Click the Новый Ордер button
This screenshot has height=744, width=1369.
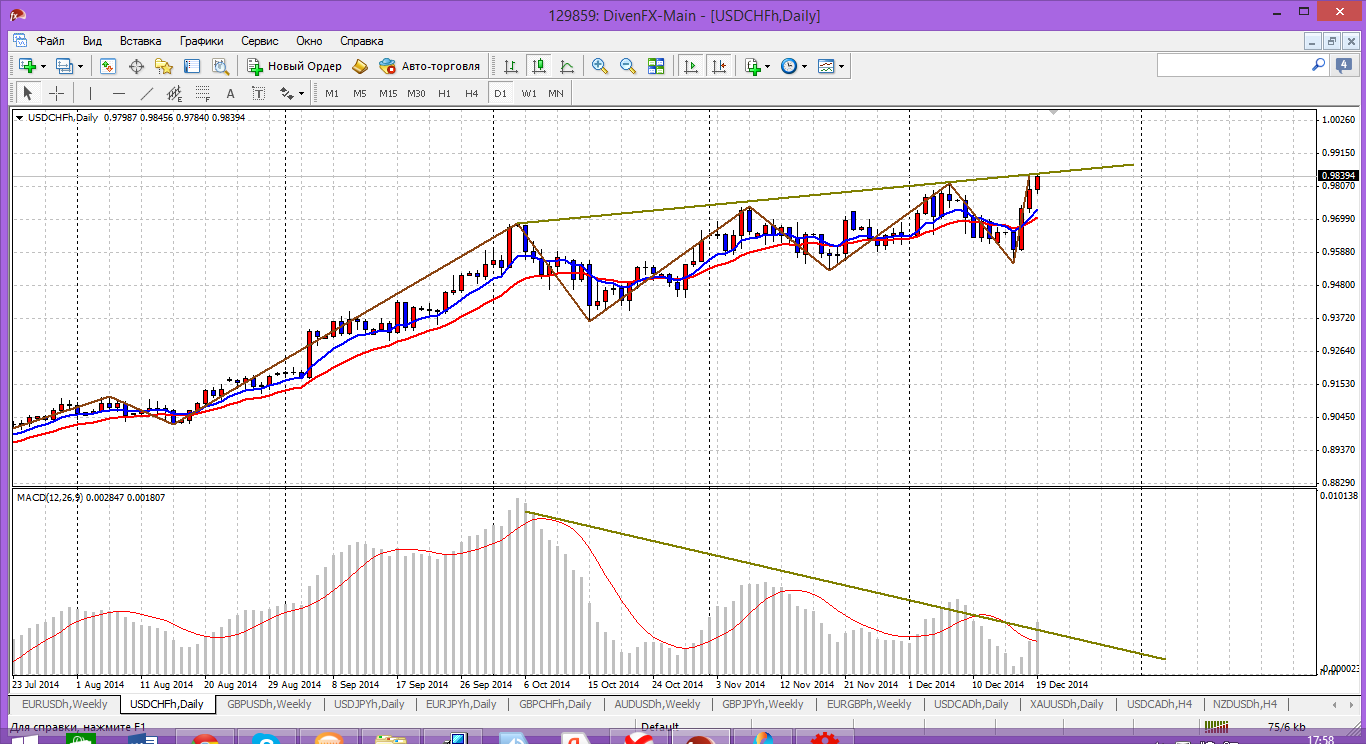295,66
